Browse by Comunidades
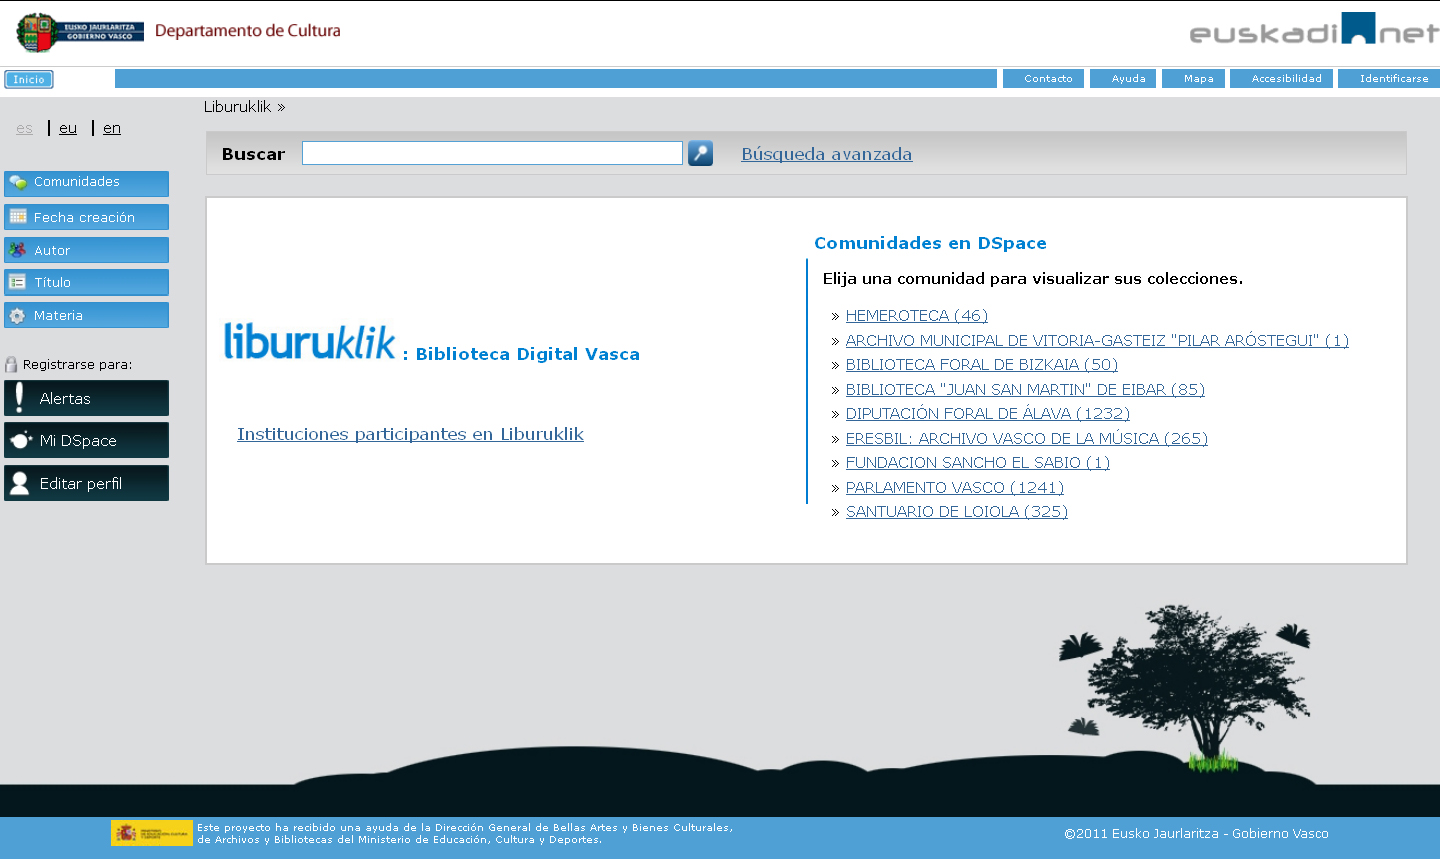The width and height of the screenshot is (1440, 861). point(86,182)
